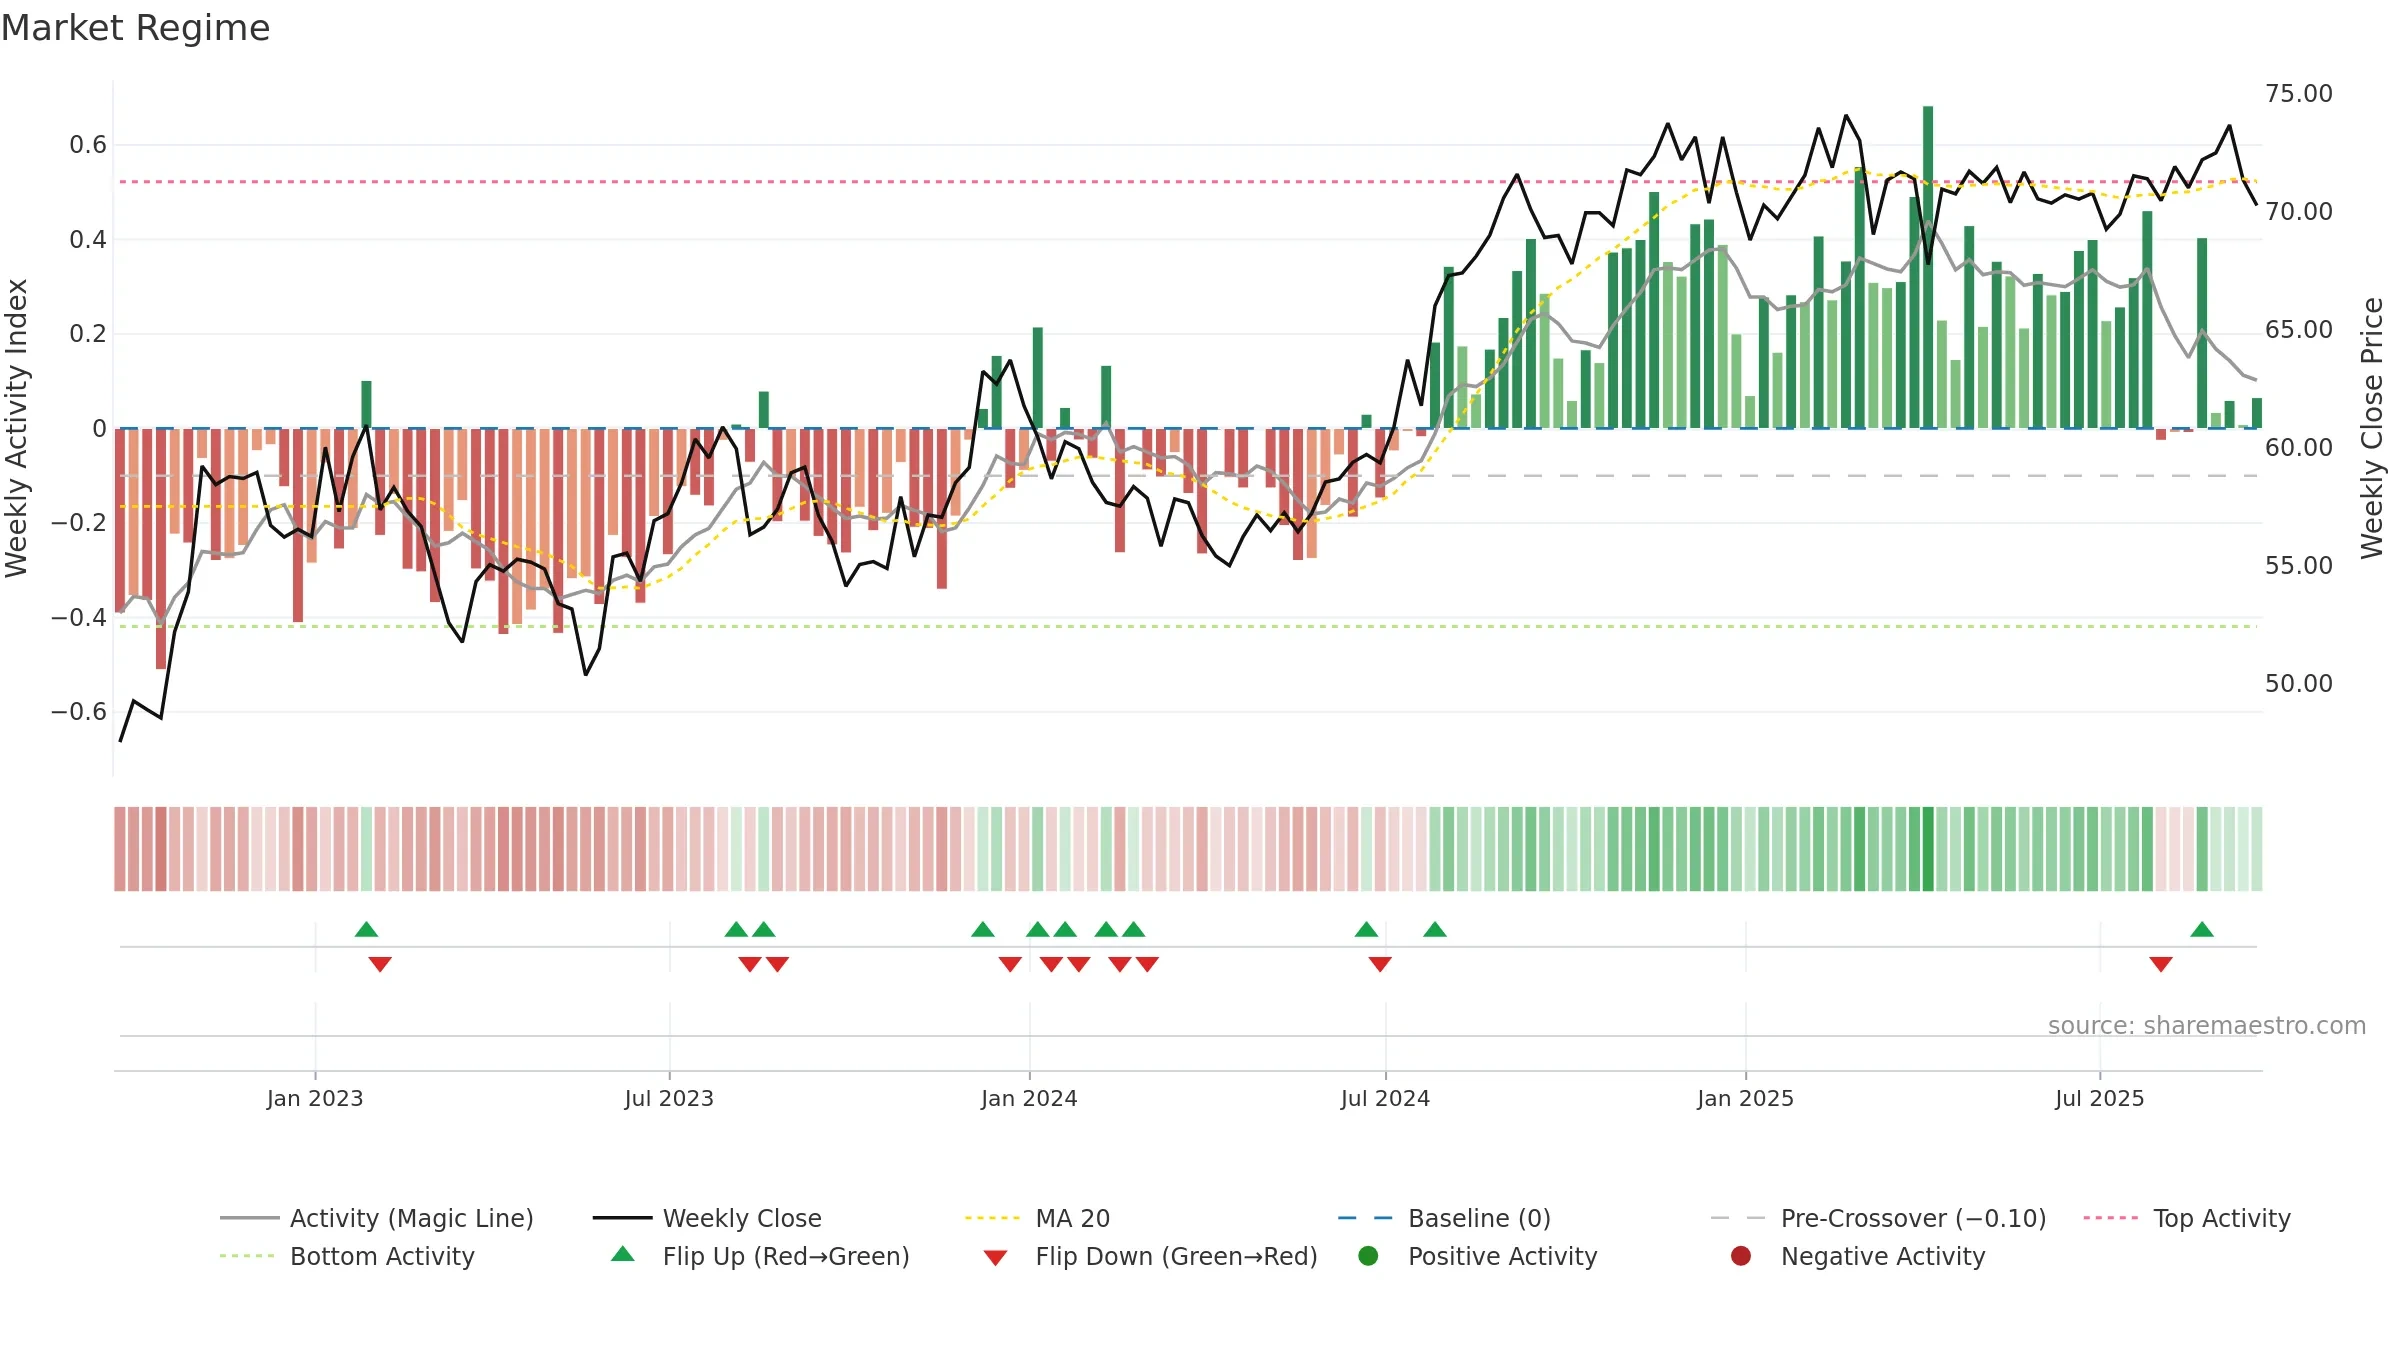
Task: Toggle the Bottom Activity legend entry
Action: (x=347, y=1256)
